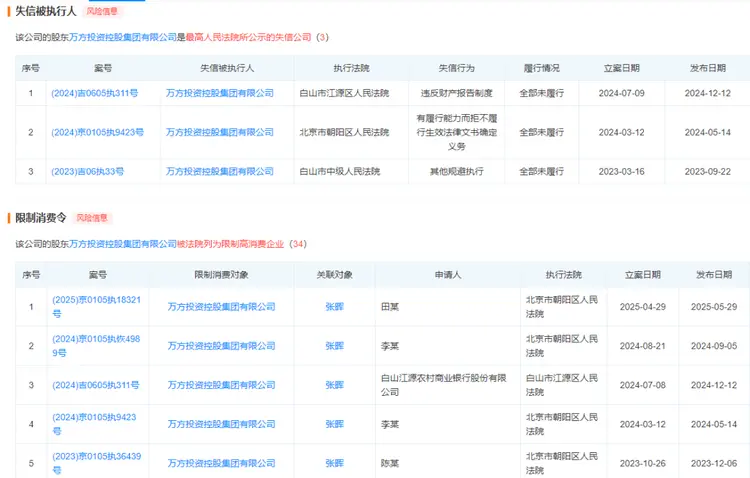Open case (2025)京0105执18321号 link
750x478 pixels.
[x=97, y=306]
